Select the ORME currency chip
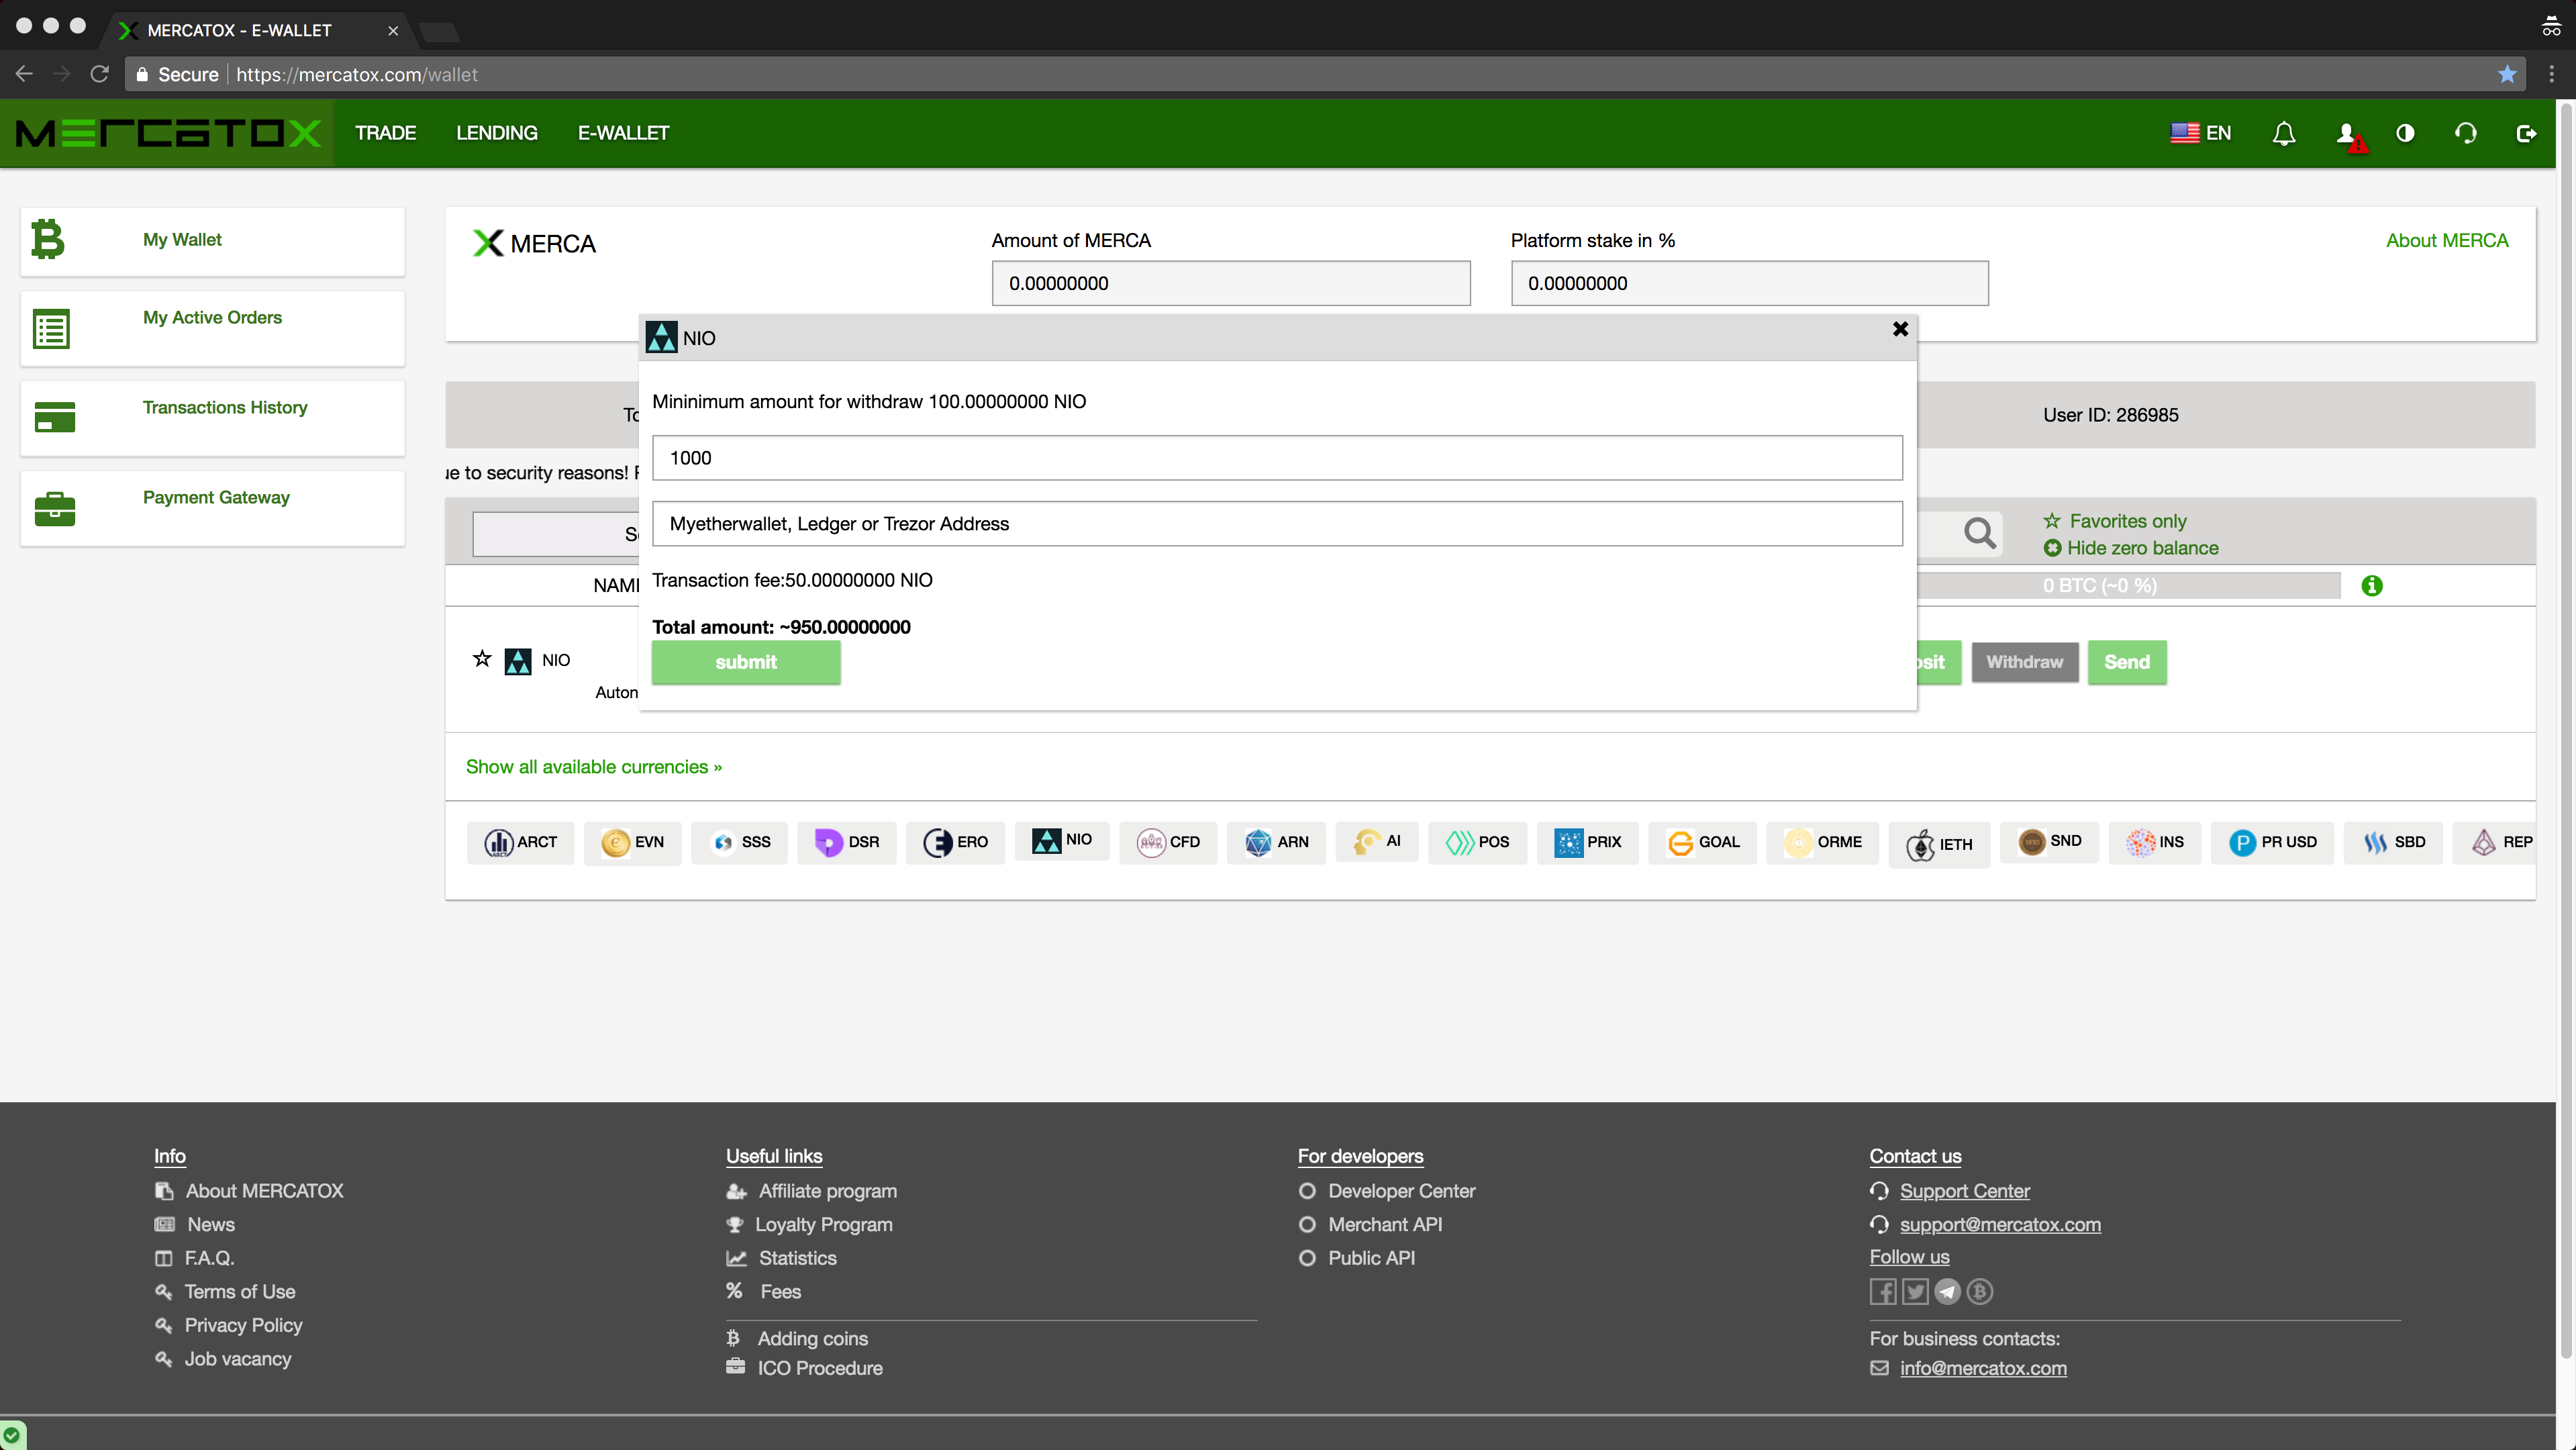This screenshot has height=1450, width=2576. pos(1823,842)
